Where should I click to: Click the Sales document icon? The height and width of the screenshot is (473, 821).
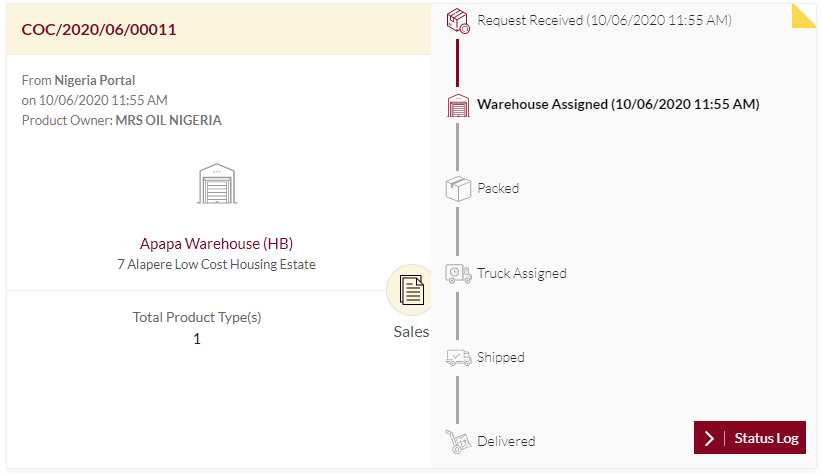click(412, 290)
